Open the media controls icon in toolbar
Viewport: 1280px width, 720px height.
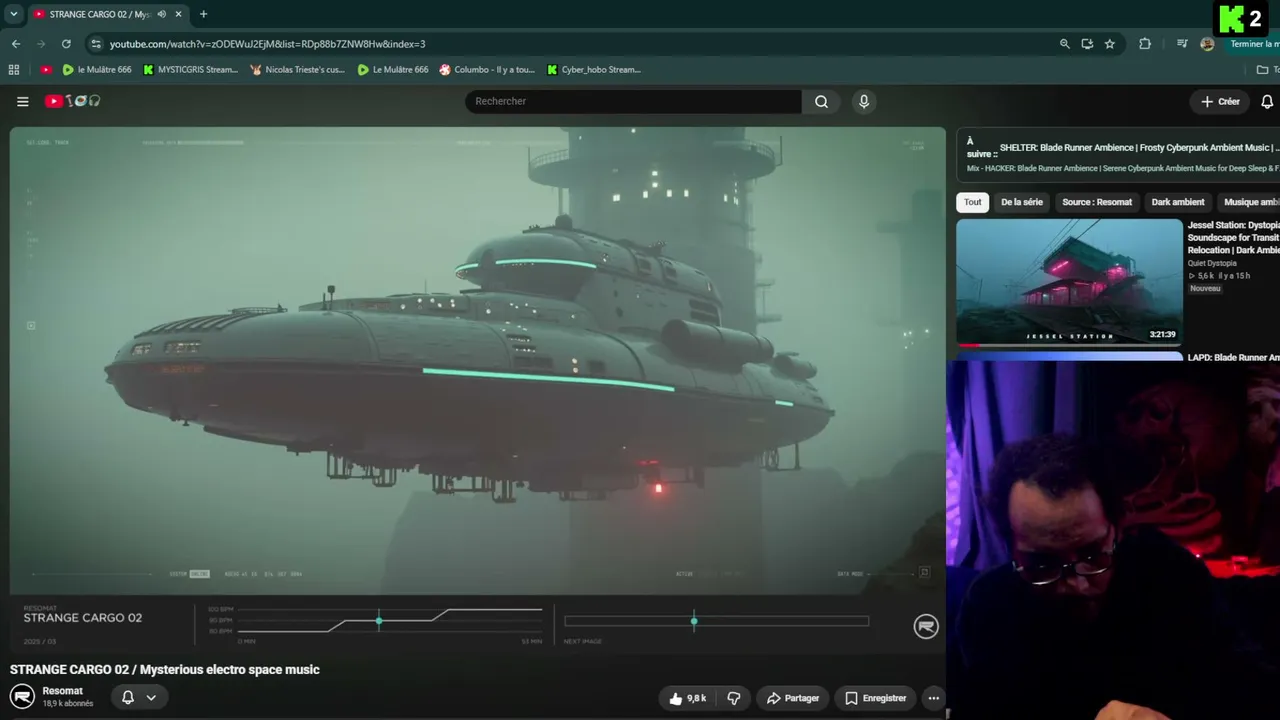coord(1182,44)
